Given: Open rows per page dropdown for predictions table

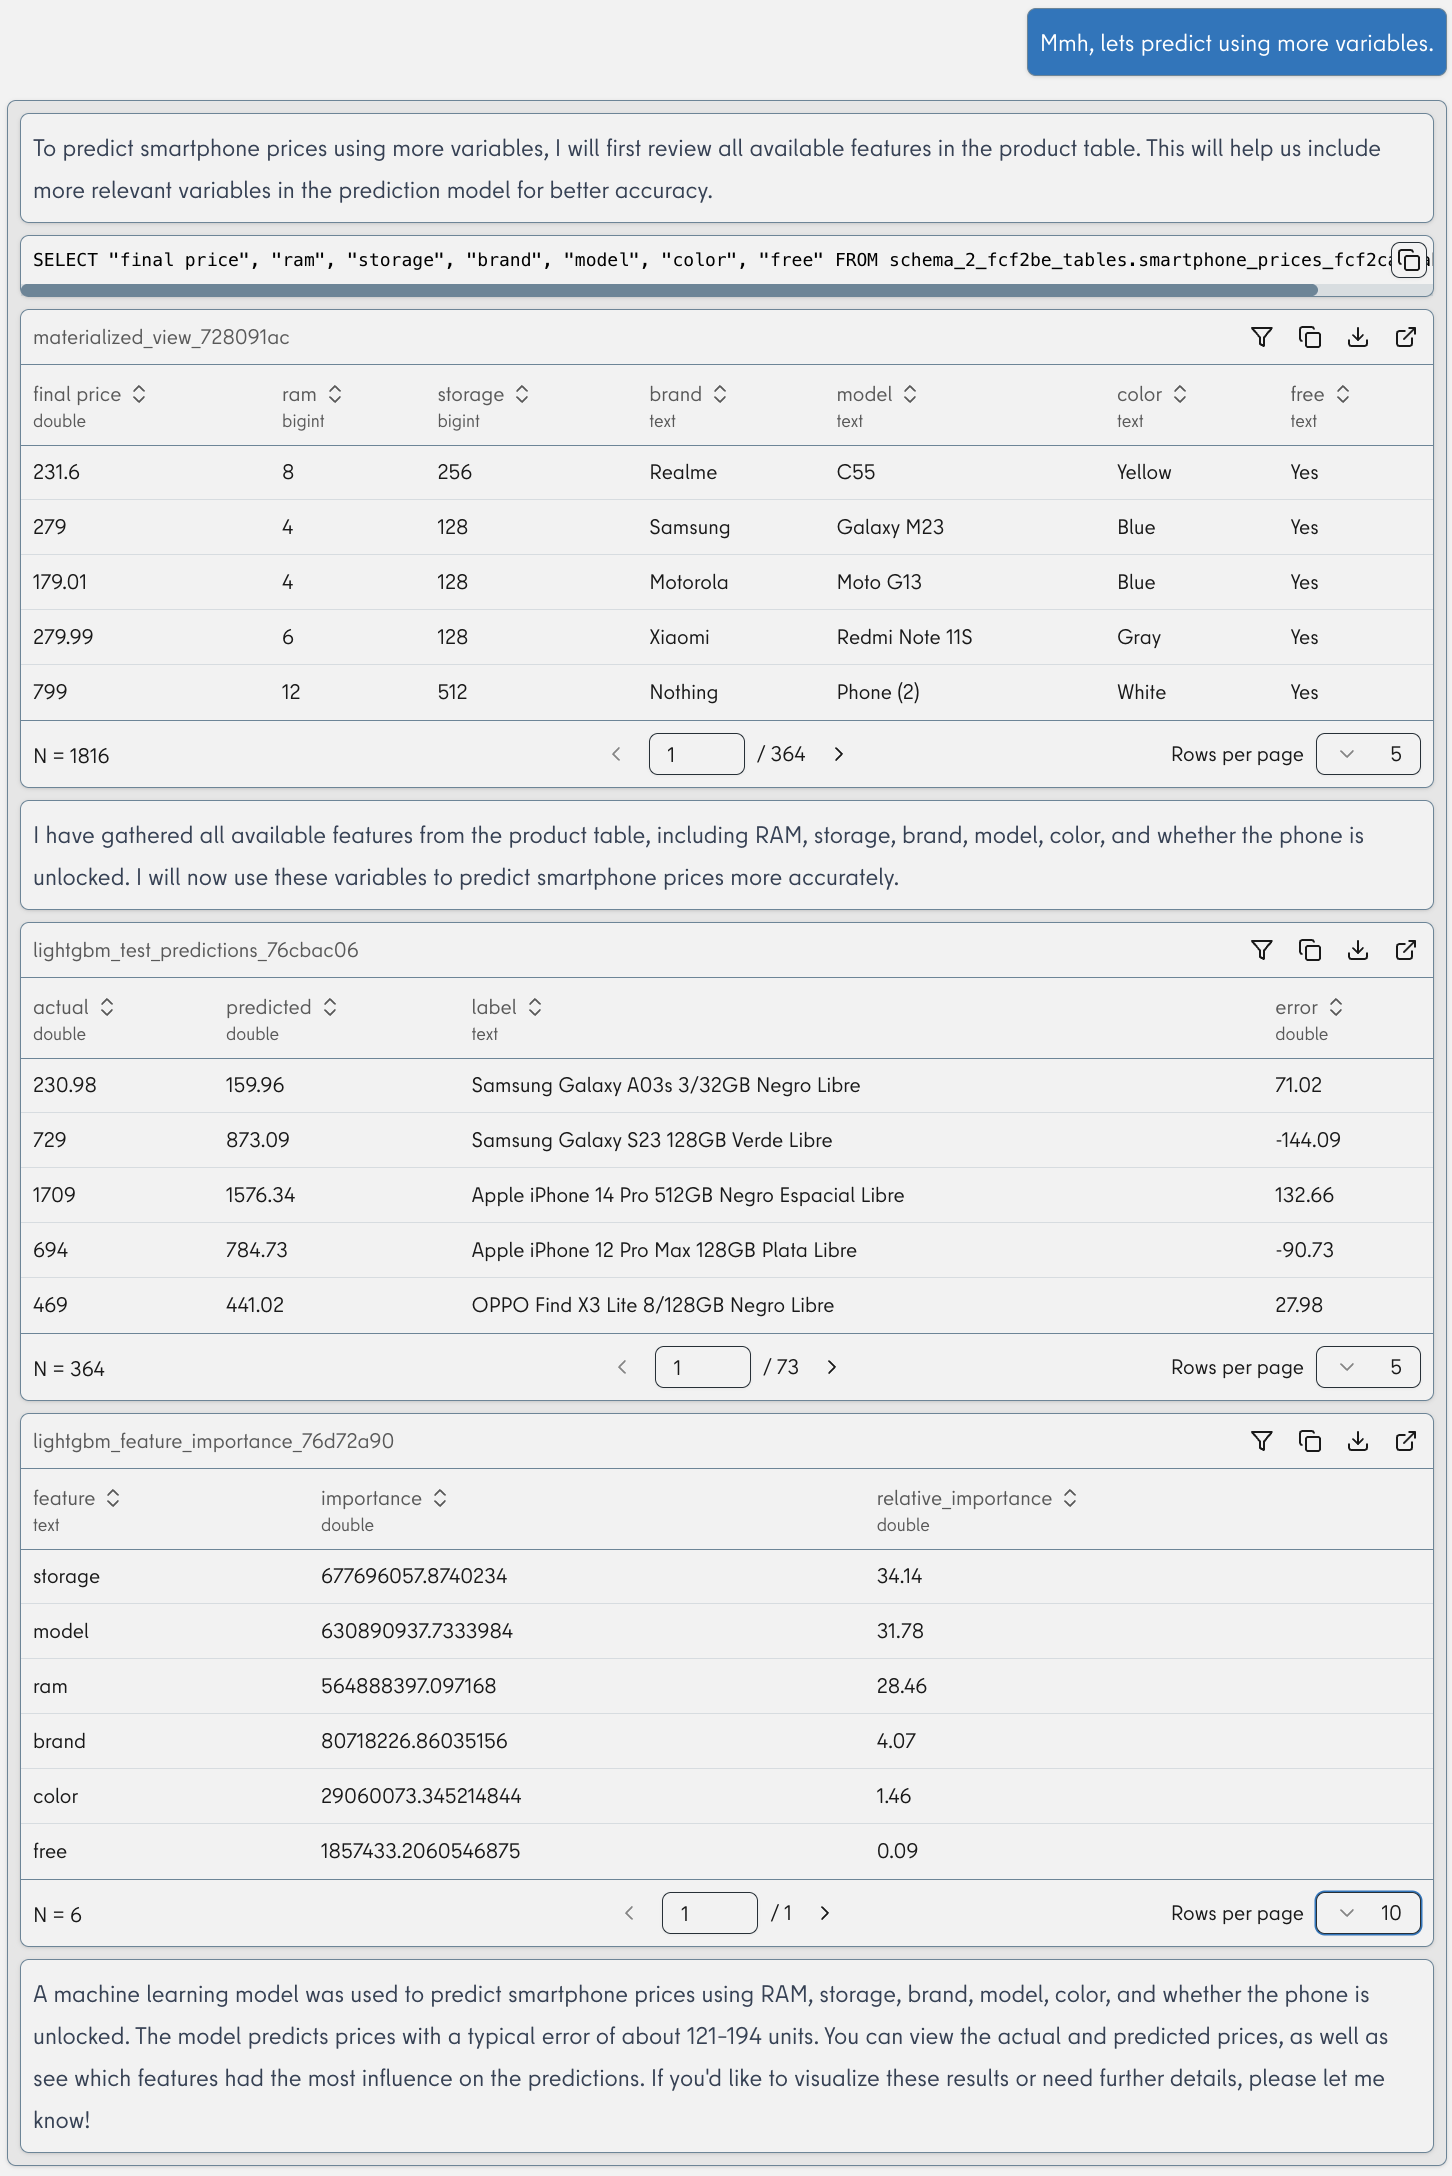Looking at the screenshot, I should click(x=1368, y=1367).
